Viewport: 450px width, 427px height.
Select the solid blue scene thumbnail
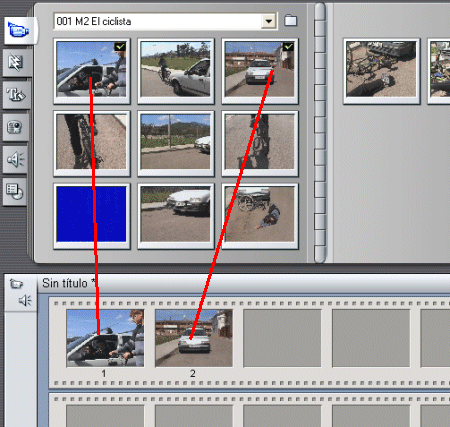point(92,214)
